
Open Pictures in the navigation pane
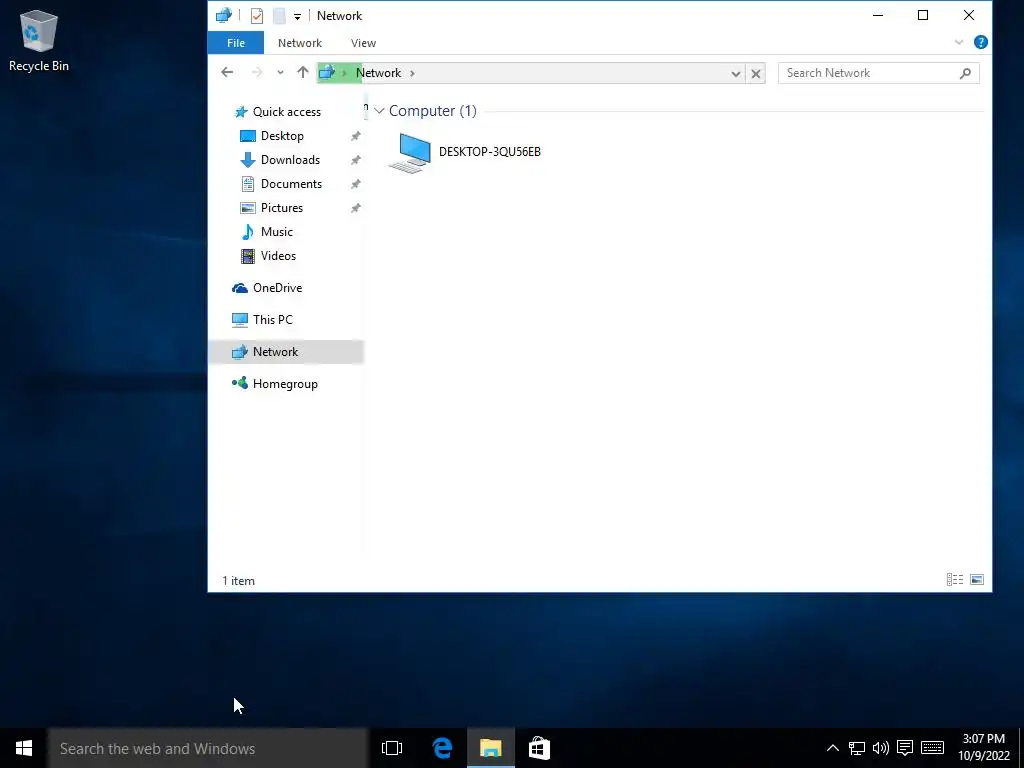point(281,208)
